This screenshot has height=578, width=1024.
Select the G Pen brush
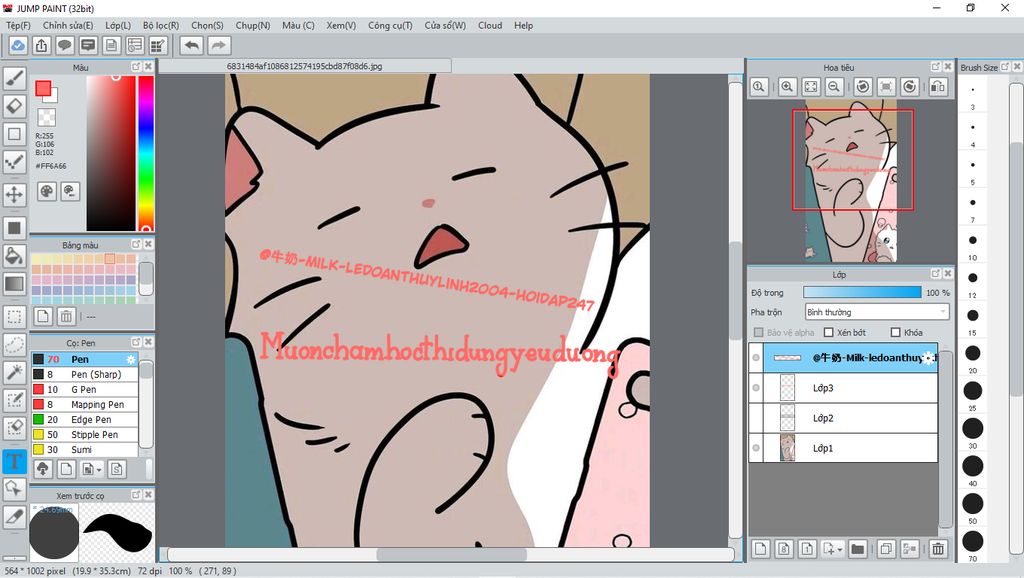coord(85,389)
